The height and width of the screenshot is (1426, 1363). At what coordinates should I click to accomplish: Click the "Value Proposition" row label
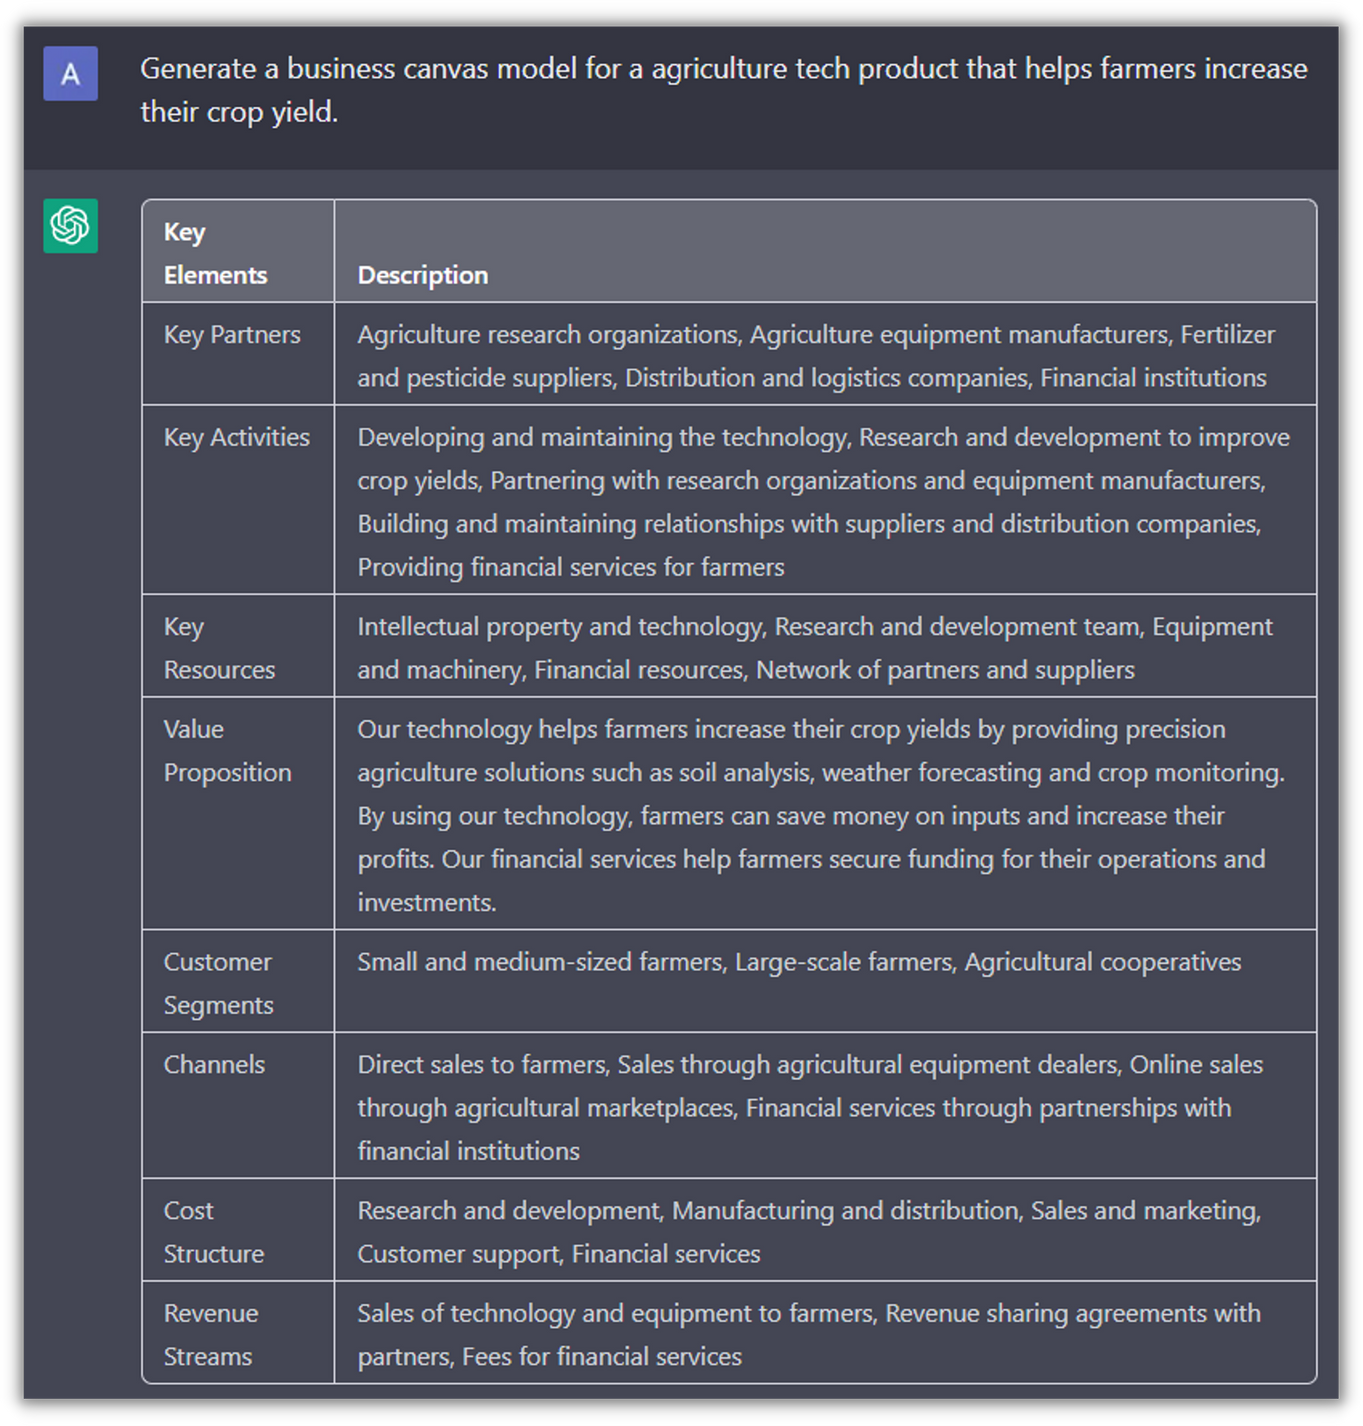[227, 751]
